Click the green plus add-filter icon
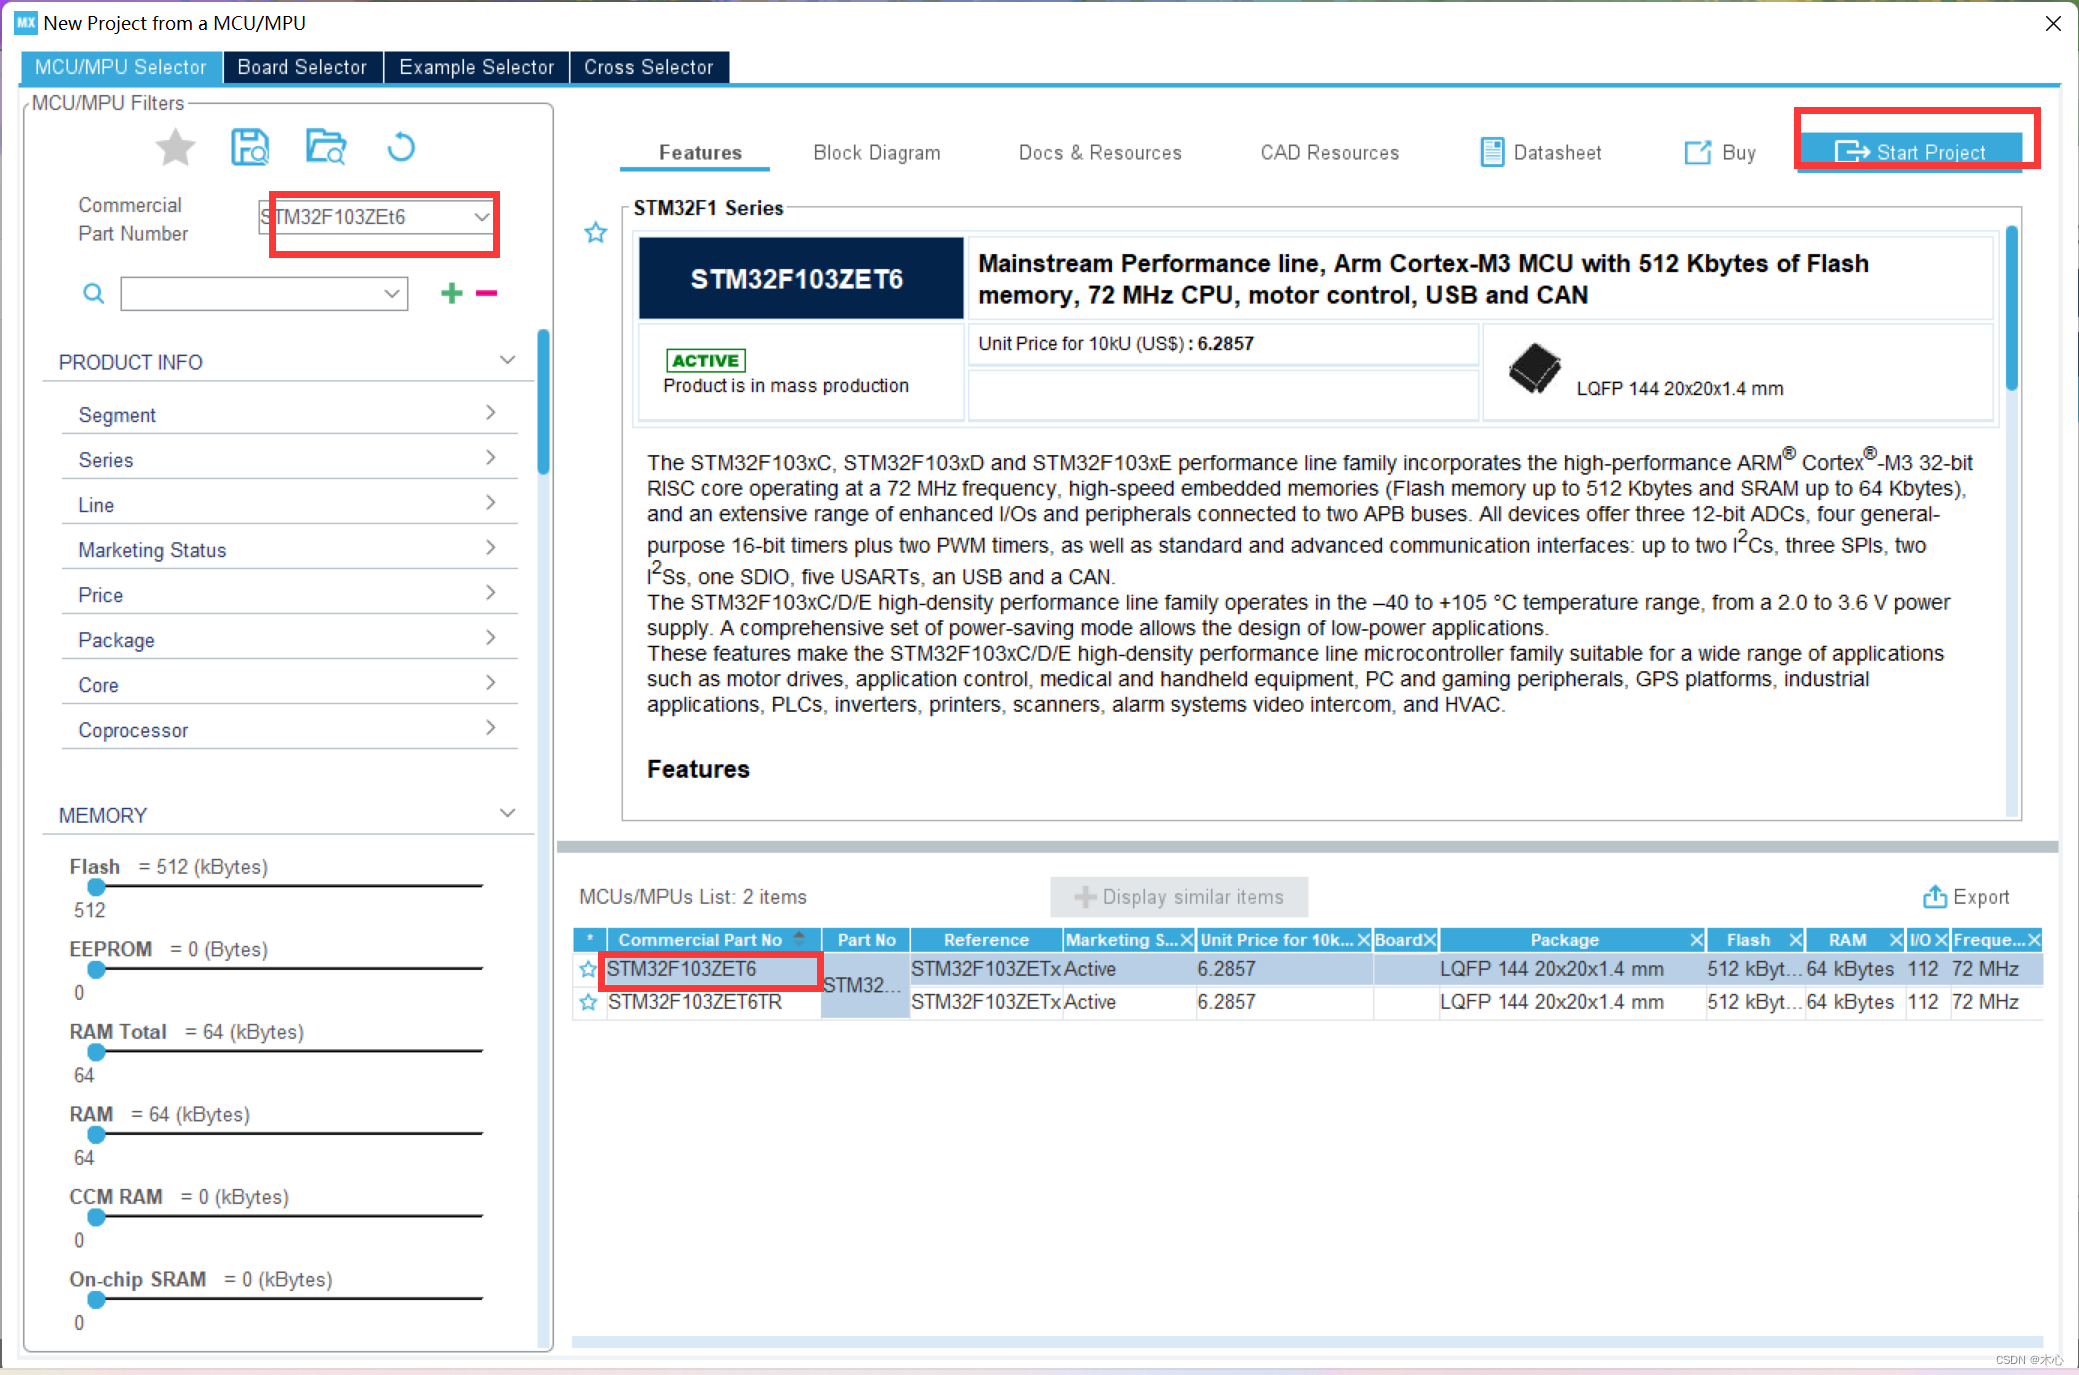The image size is (2079, 1375). coord(452,293)
